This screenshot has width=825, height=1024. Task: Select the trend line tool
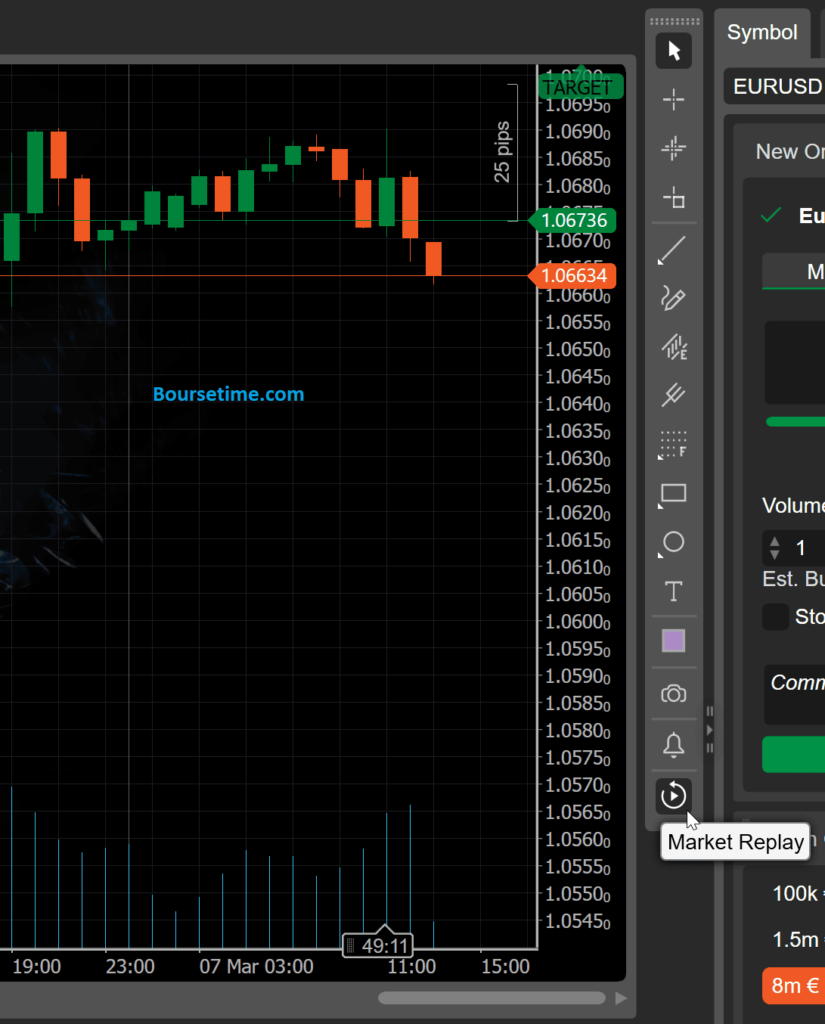pyautogui.click(x=673, y=250)
